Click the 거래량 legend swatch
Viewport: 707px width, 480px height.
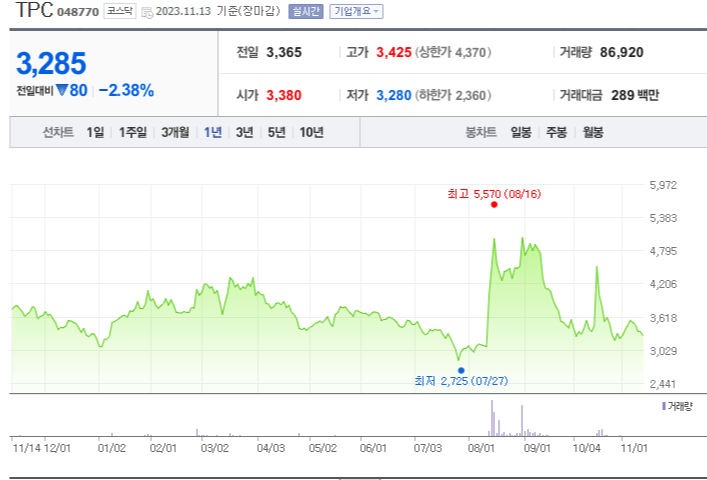pos(664,406)
